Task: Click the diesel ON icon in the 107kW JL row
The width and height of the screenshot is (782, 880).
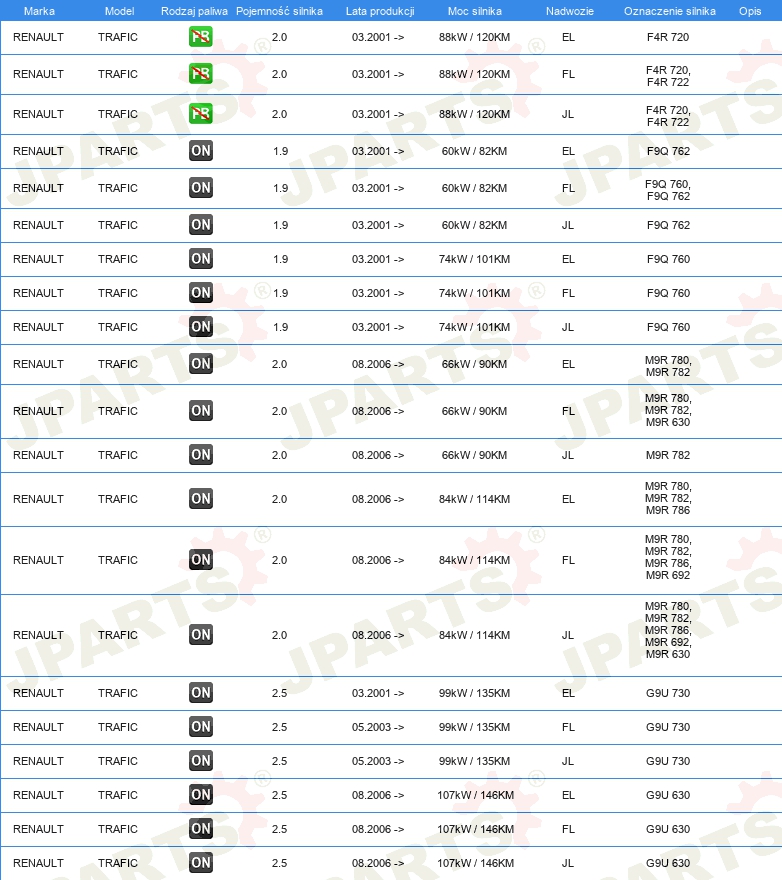Action: 200,863
